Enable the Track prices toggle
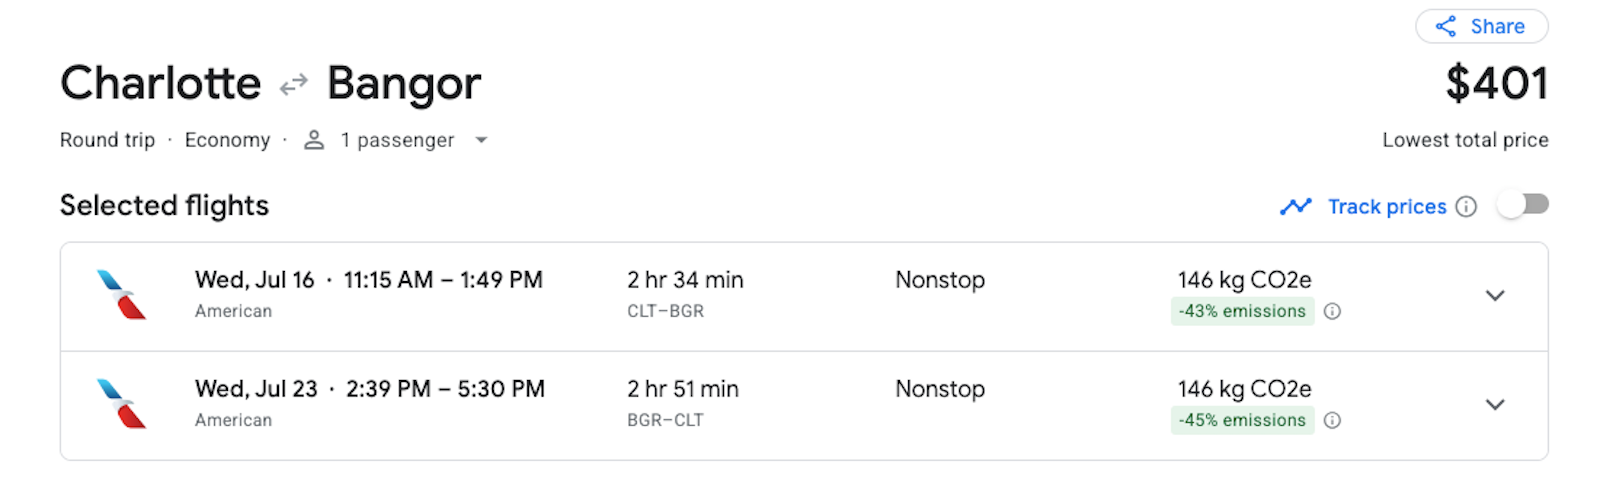1600x477 pixels. [1523, 205]
